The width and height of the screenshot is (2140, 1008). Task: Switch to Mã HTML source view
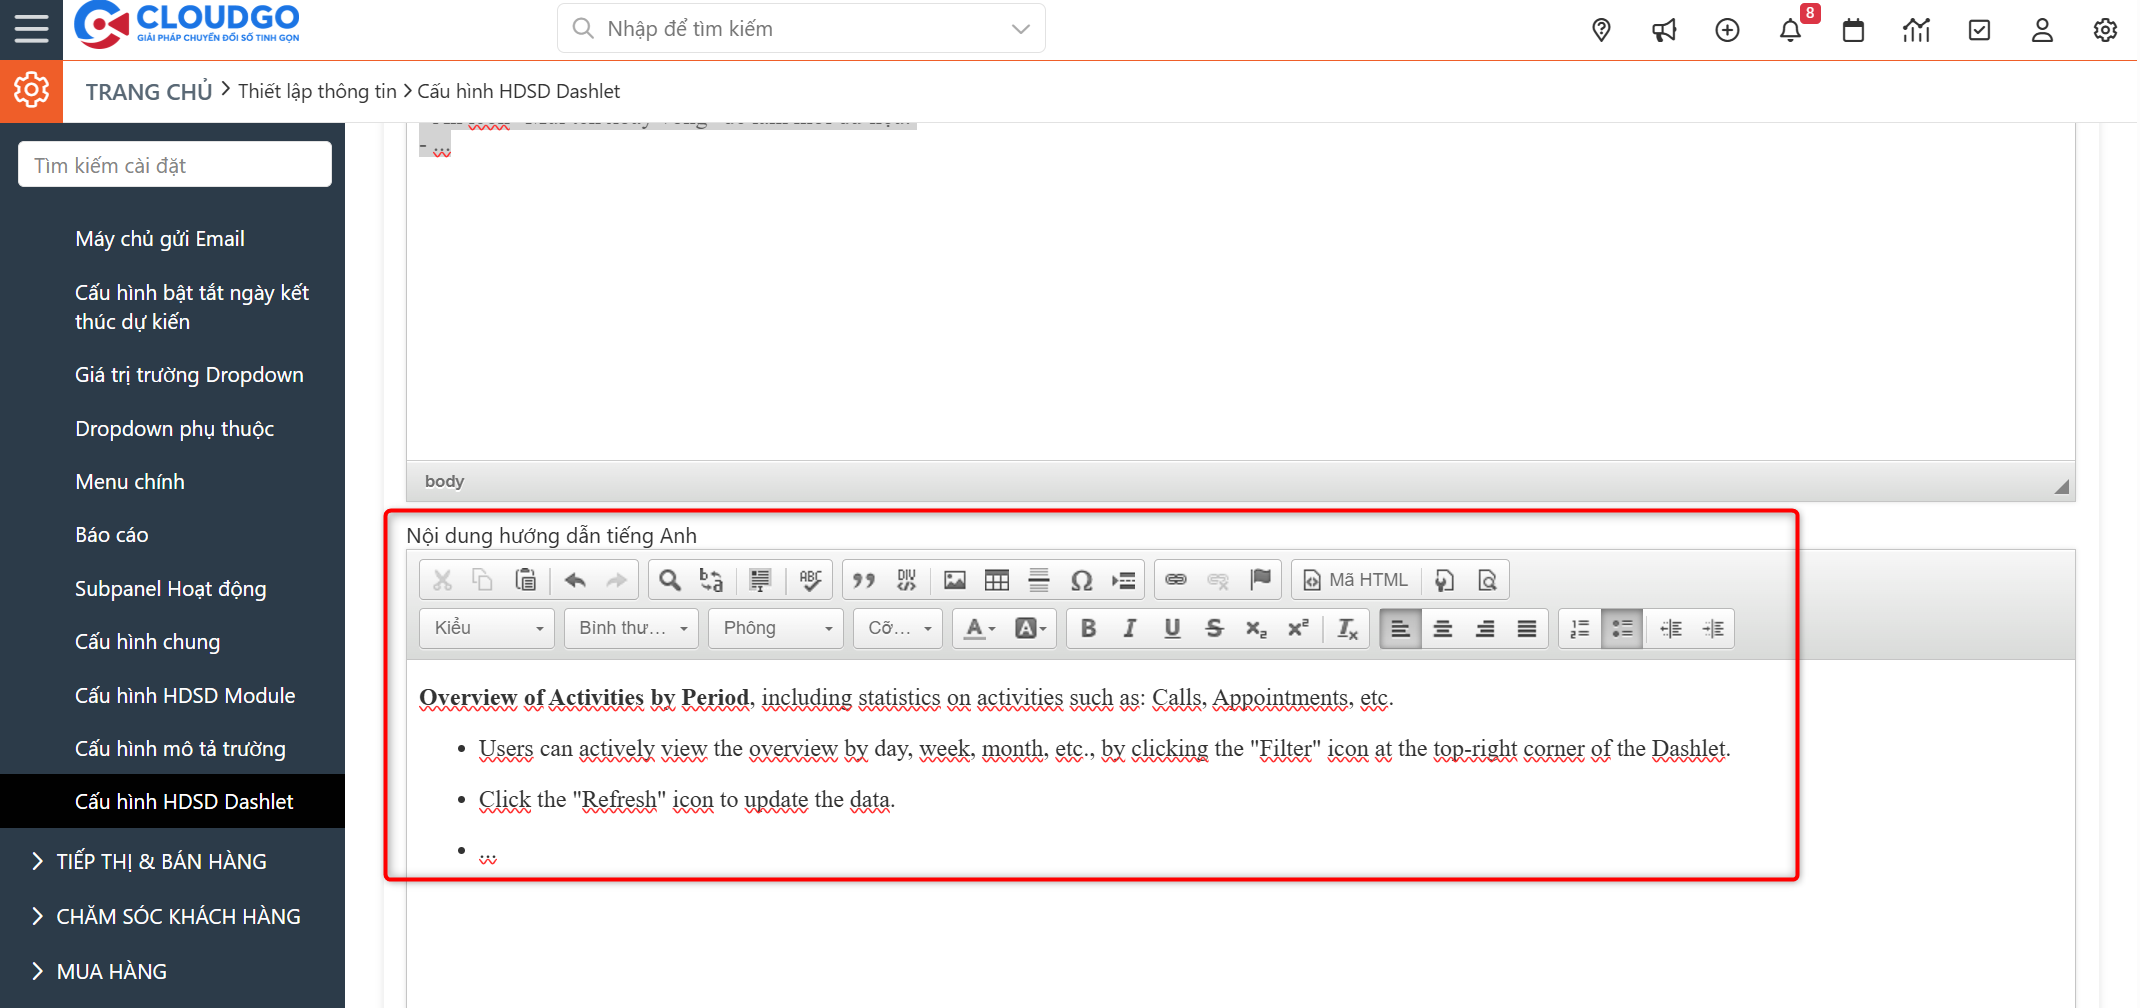click(1356, 580)
